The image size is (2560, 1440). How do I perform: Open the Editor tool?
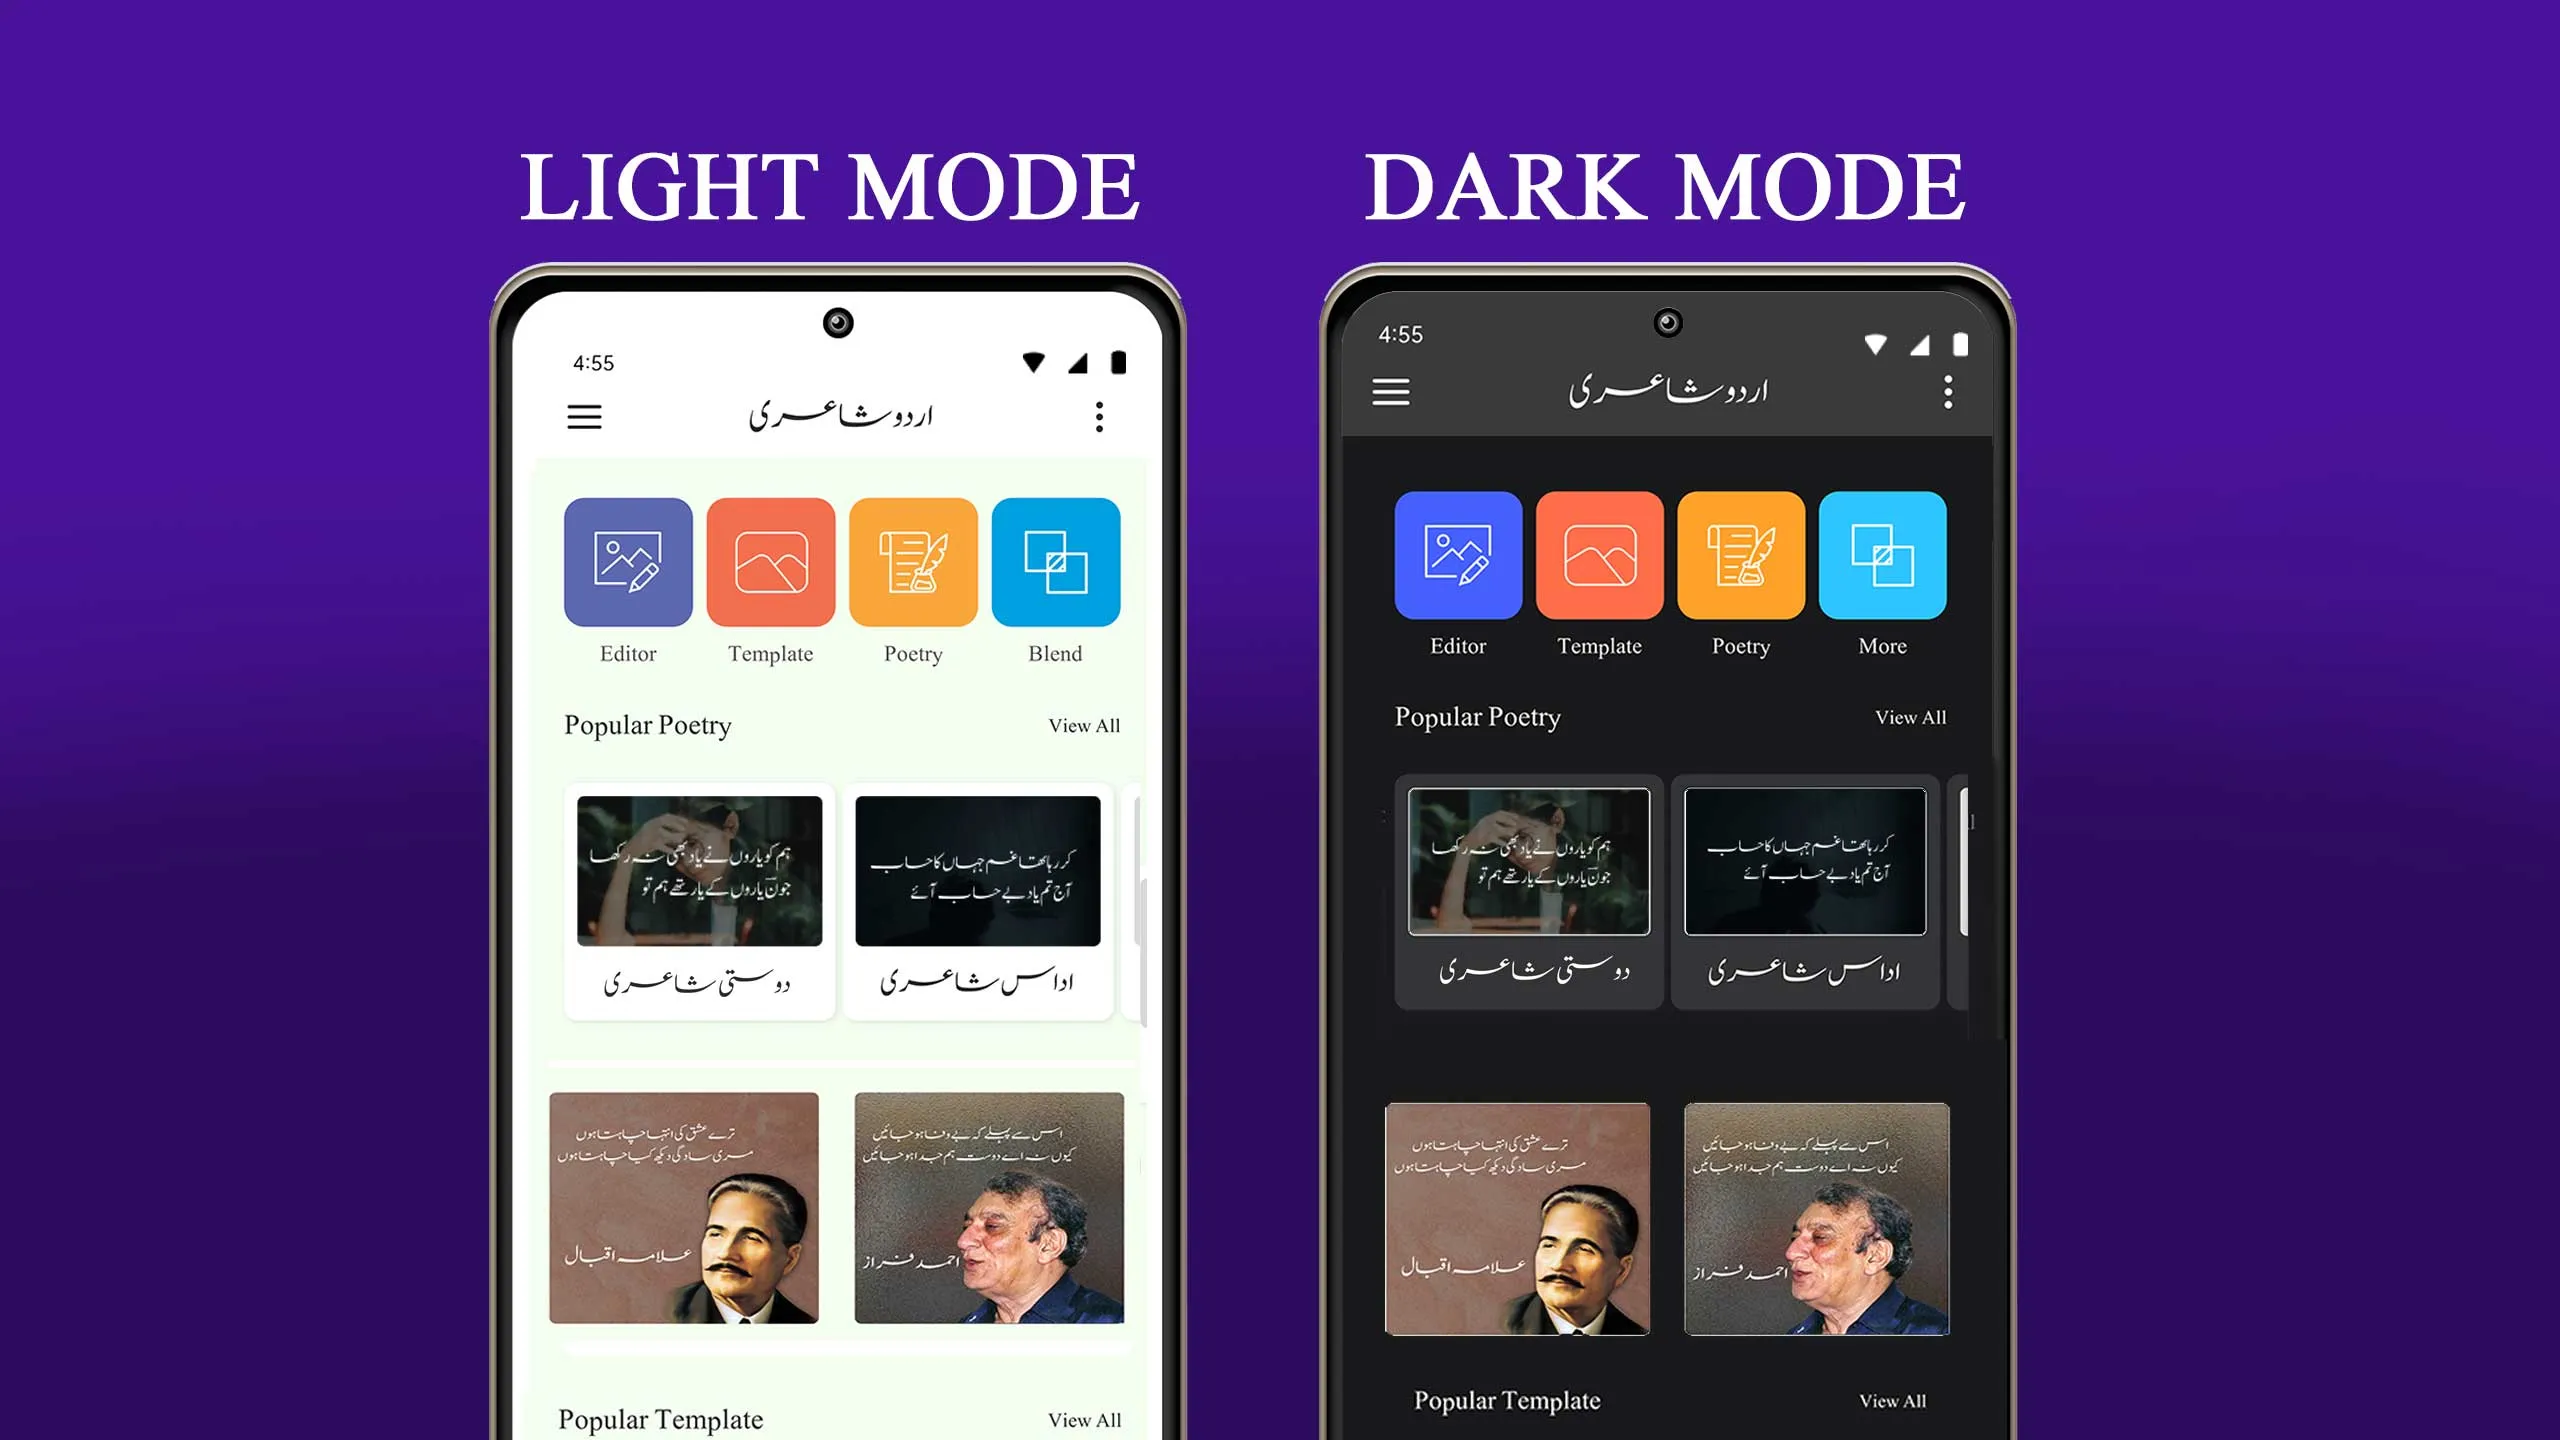click(x=628, y=561)
